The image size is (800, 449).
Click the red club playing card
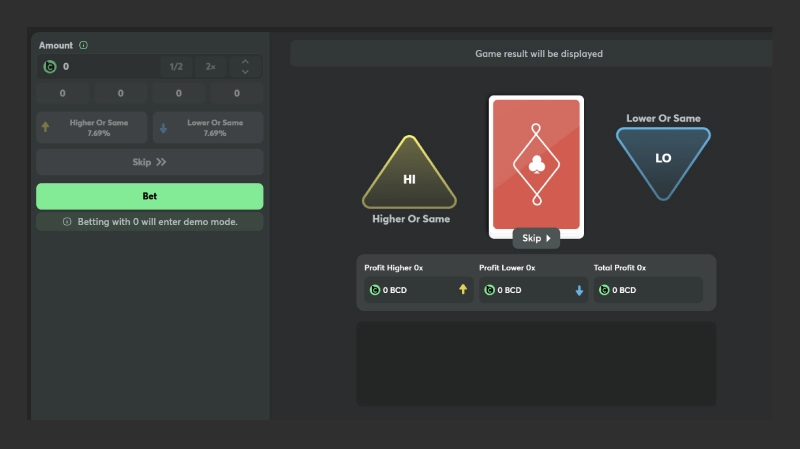pos(536,164)
